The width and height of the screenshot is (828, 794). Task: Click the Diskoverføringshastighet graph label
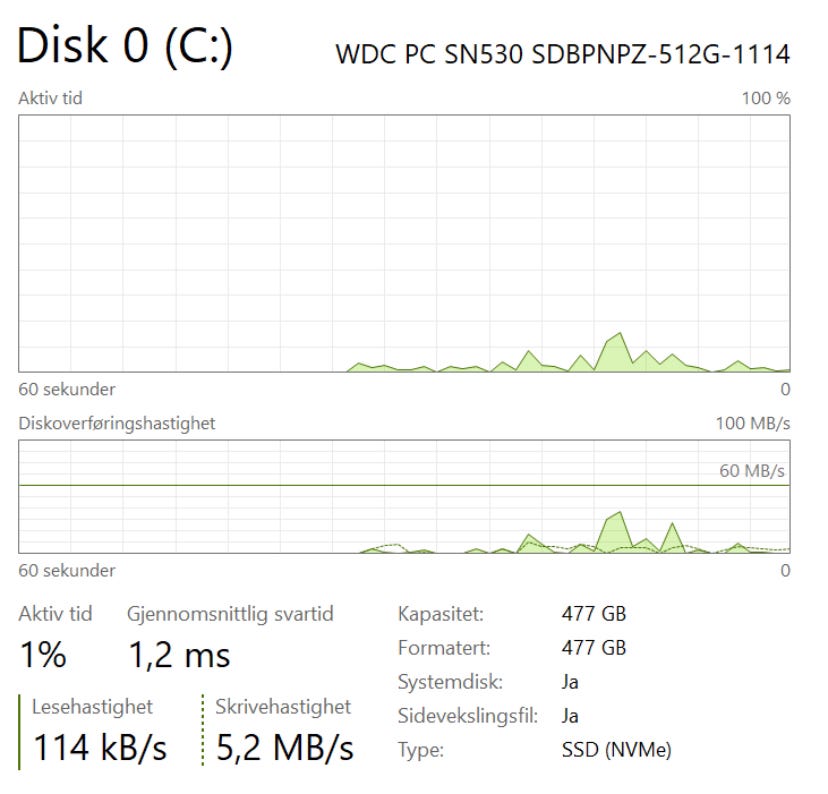point(117,423)
